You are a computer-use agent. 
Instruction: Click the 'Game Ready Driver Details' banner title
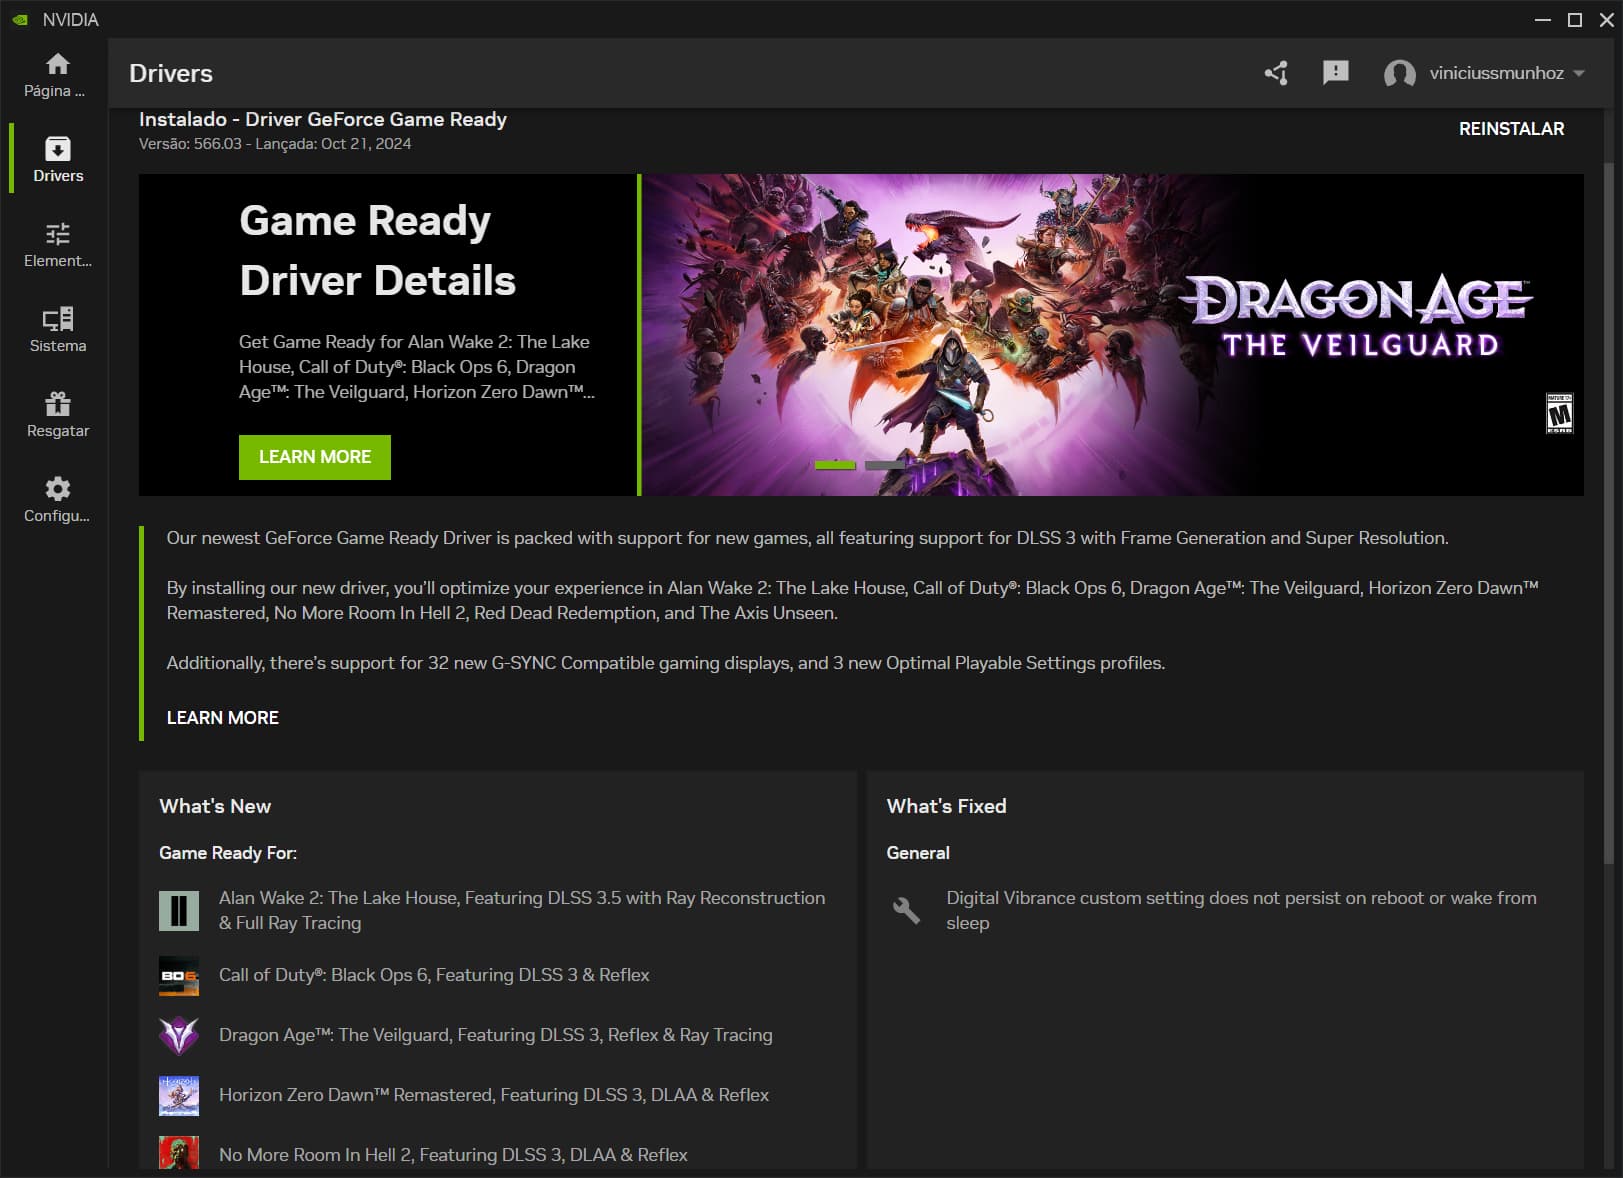point(377,250)
